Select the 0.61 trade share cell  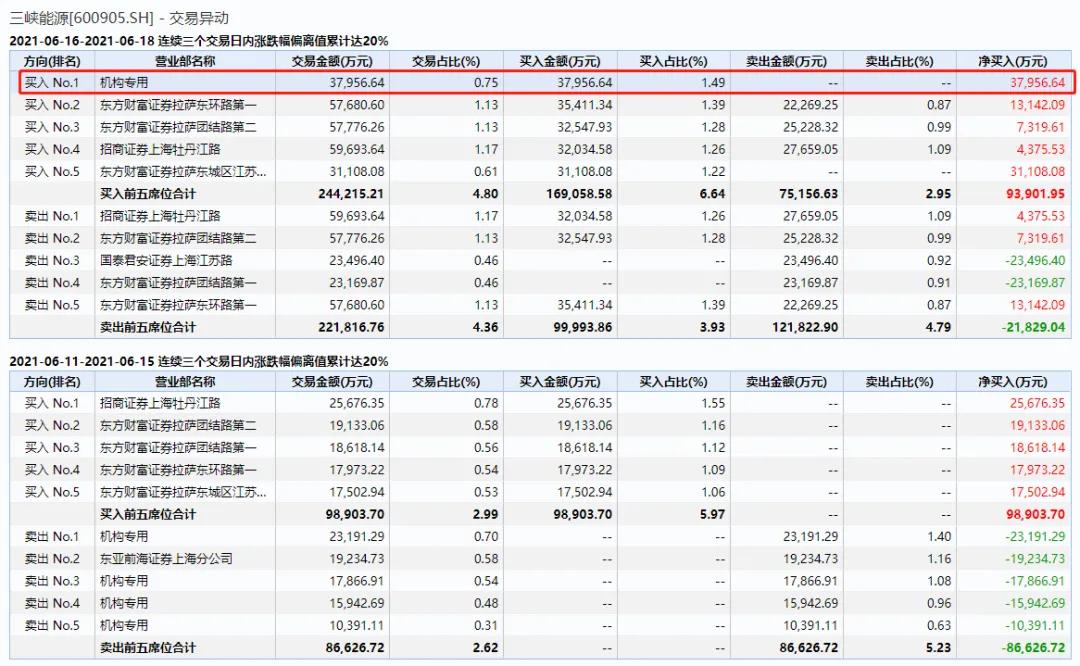tap(486, 171)
